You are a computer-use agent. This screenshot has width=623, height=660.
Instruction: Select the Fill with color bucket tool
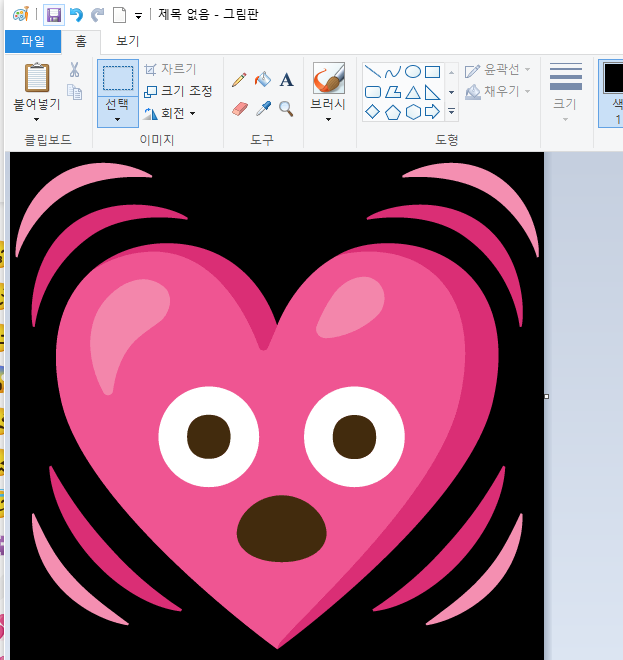263,79
